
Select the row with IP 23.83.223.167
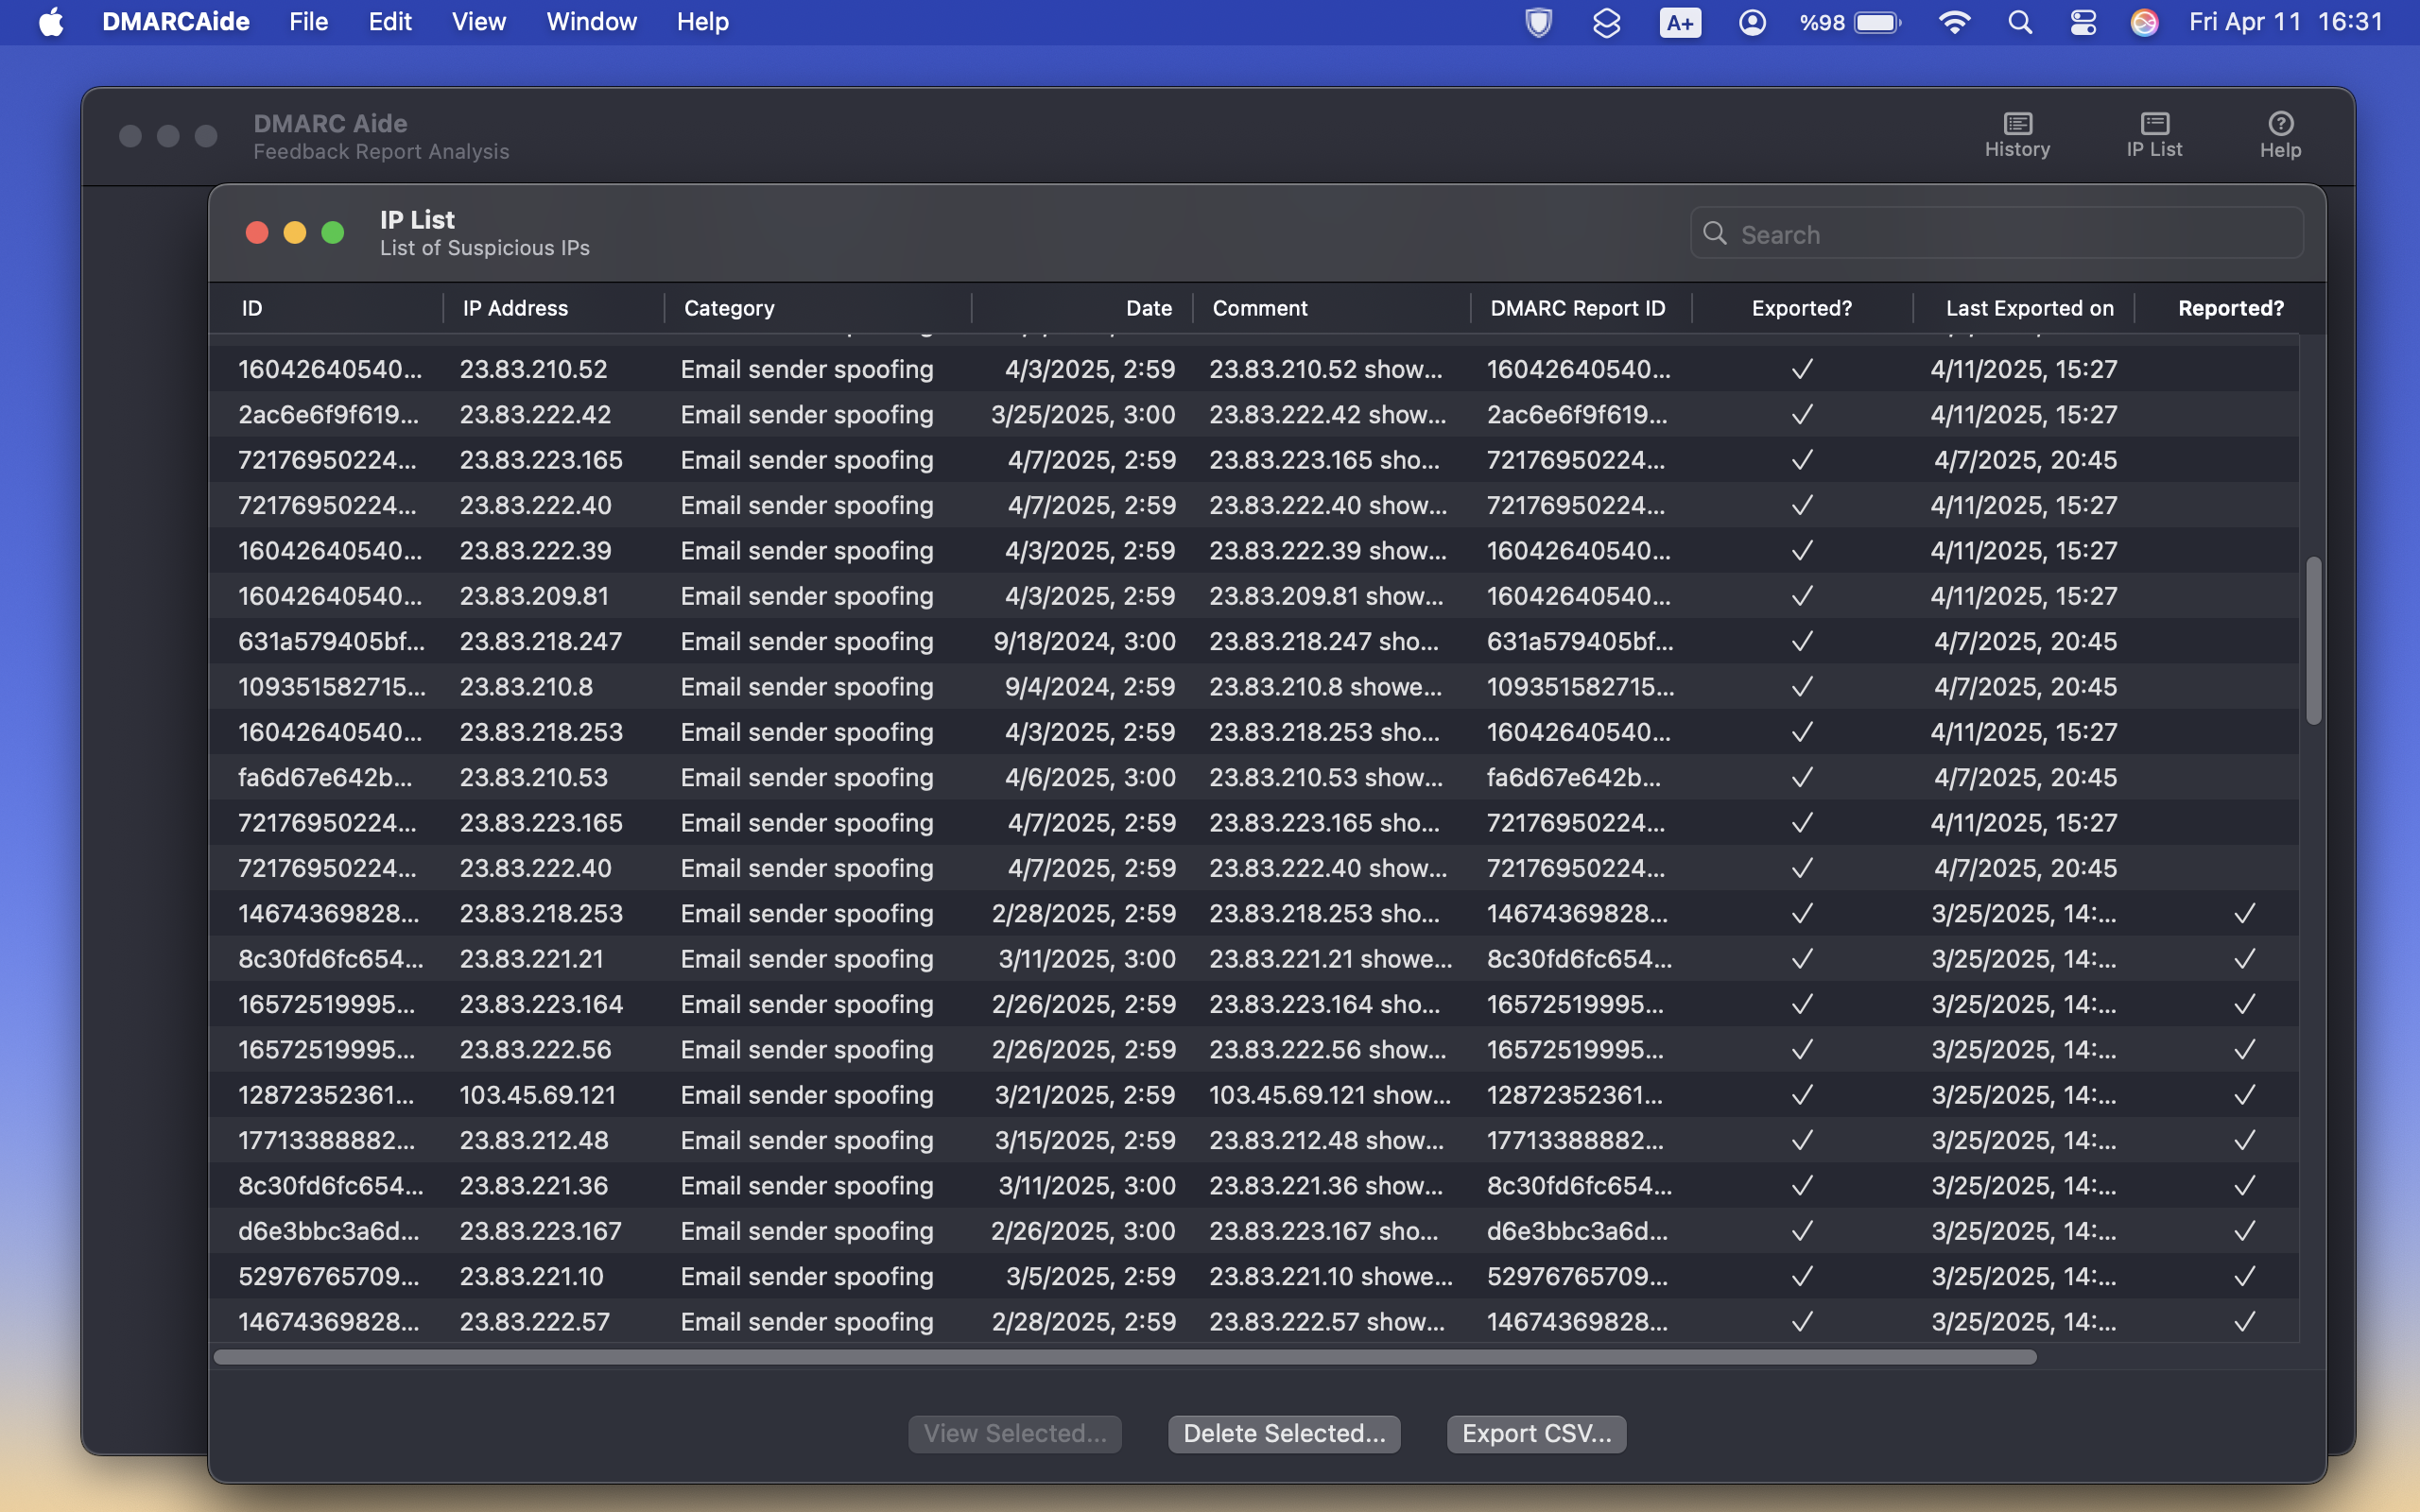(1254, 1231)
